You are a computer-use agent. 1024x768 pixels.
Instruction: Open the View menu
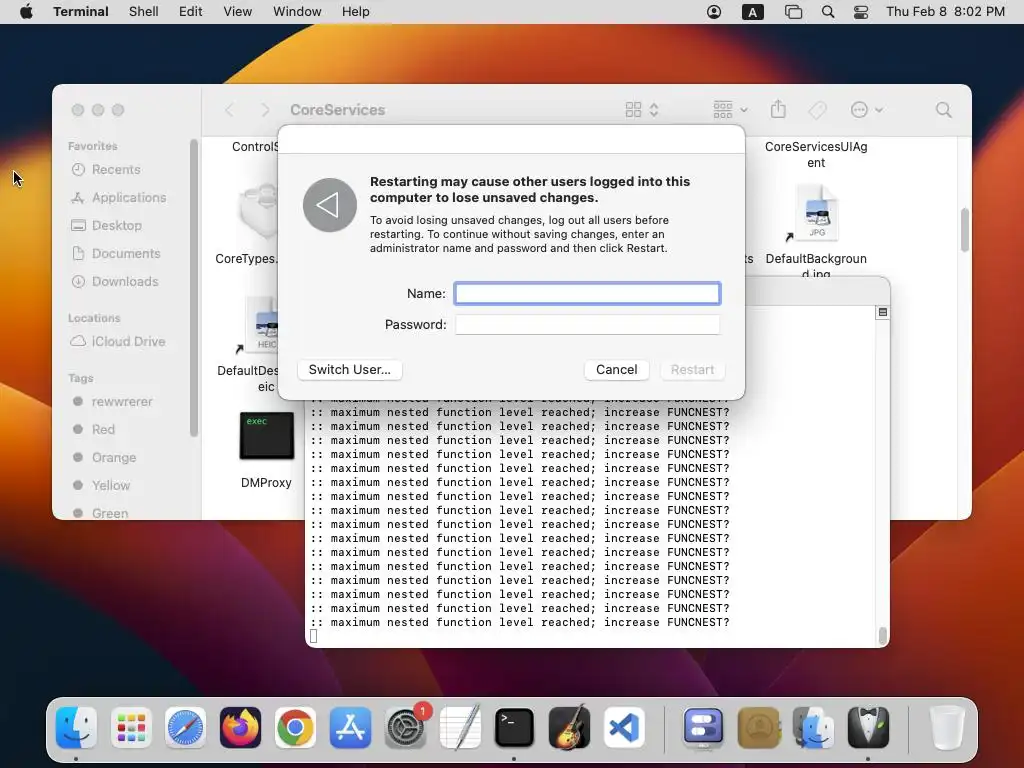(x=238, y=12)
